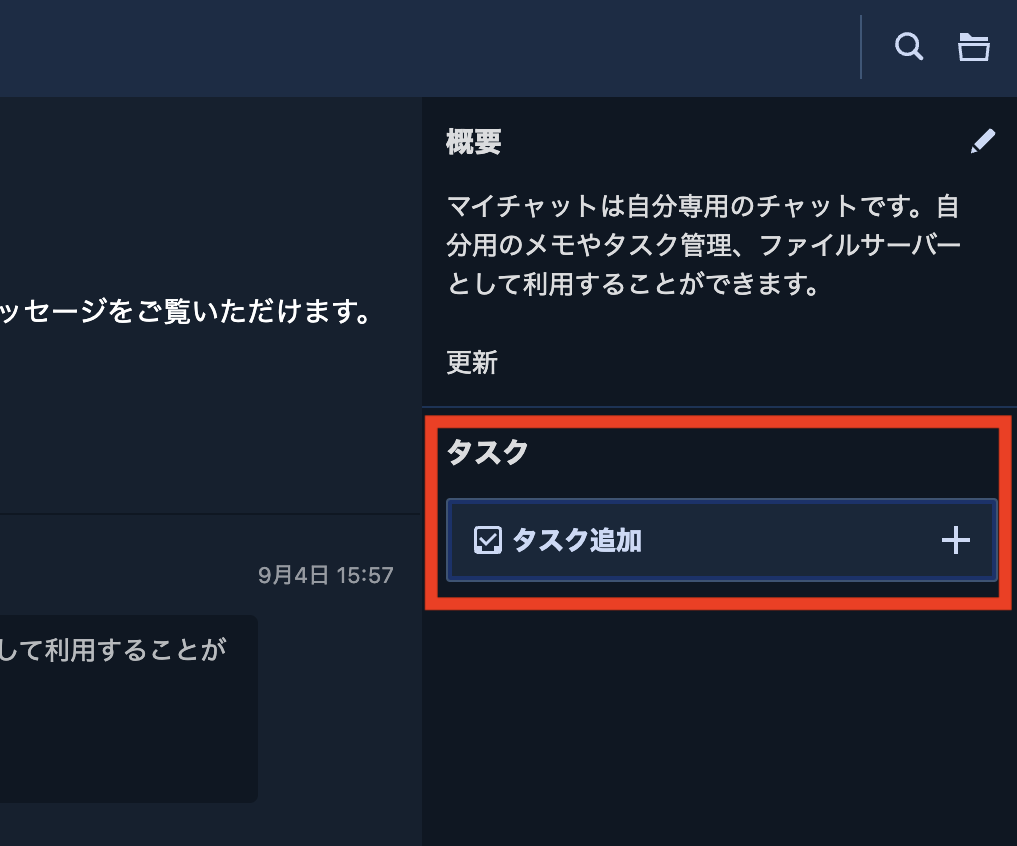Click the vertical divider beside search icon
The width and height of the screenshot is (1017, 846).
pos(861,47)
